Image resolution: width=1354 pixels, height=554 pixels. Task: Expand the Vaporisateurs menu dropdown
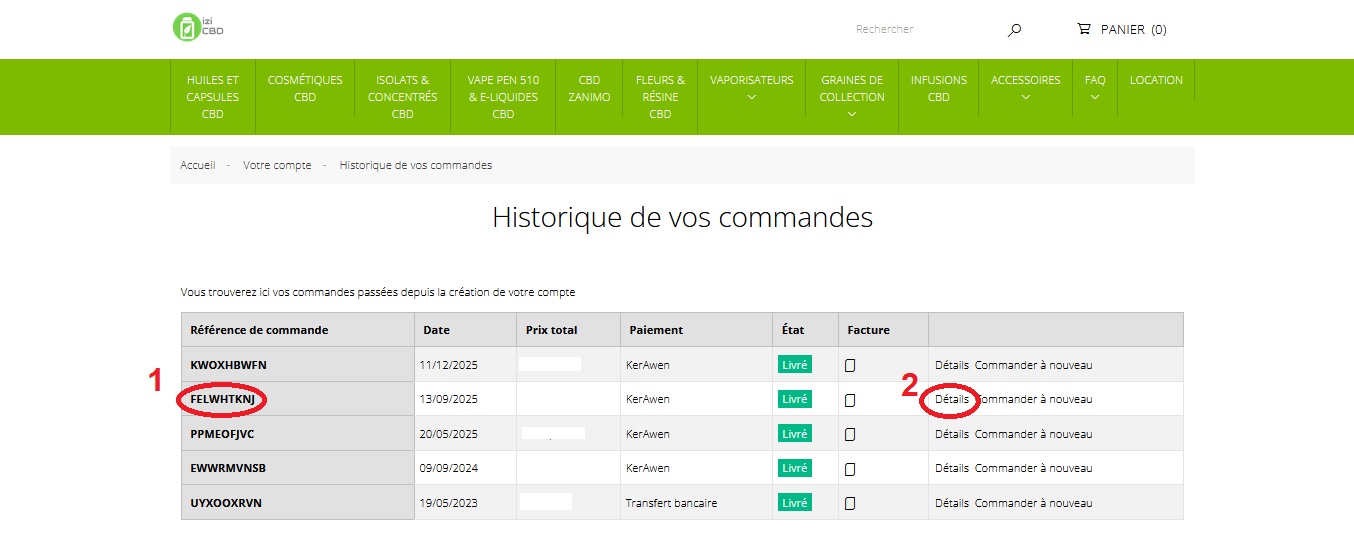751,97
